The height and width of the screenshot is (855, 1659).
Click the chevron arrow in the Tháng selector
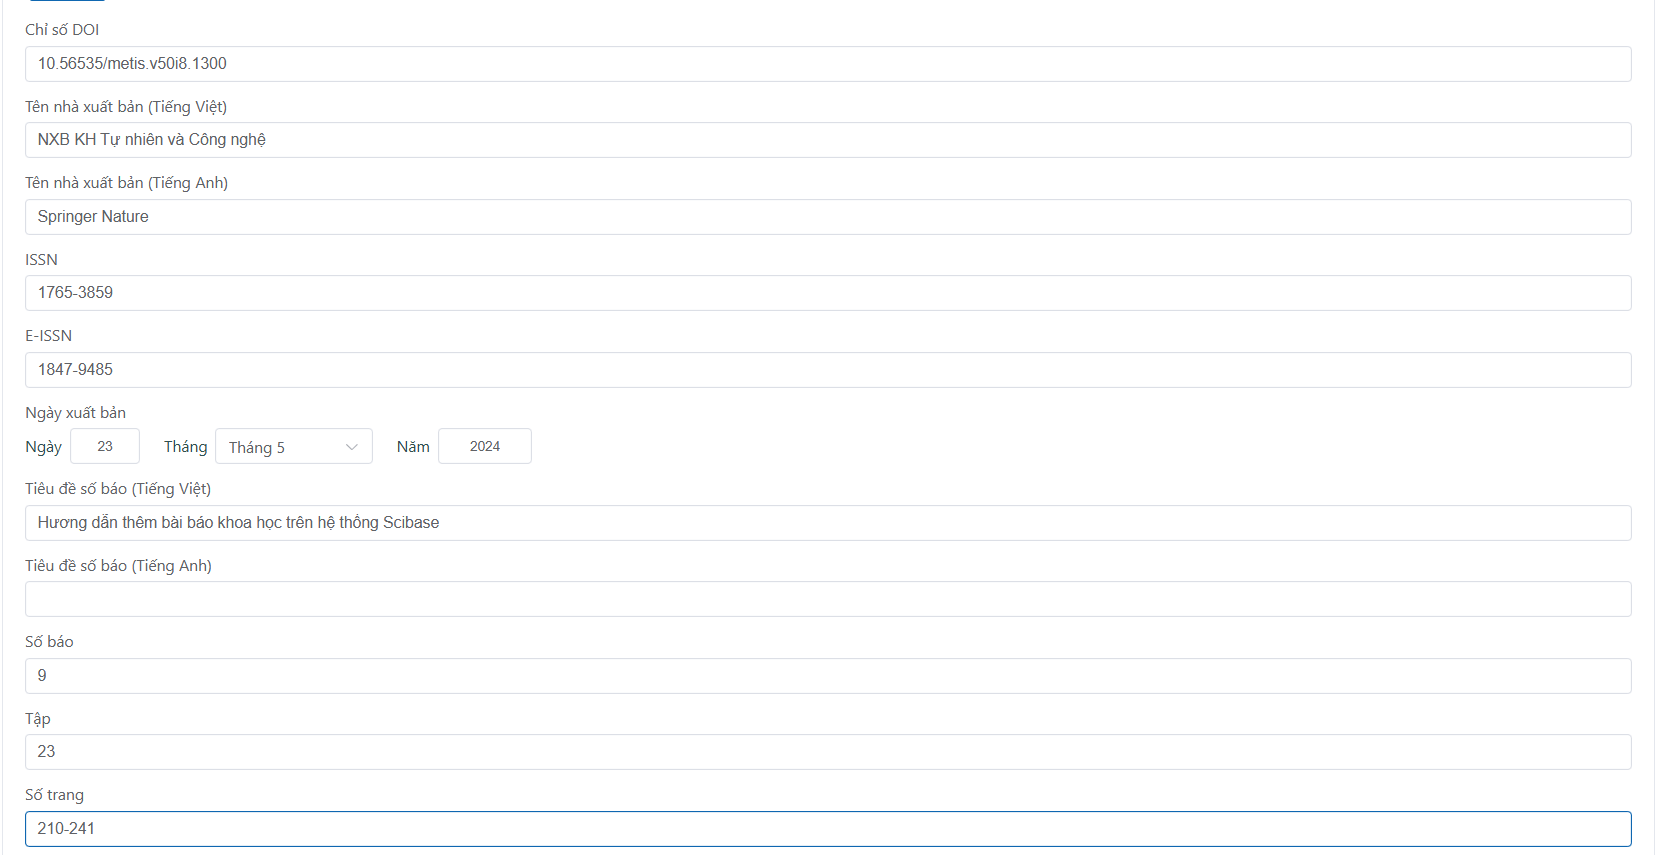point(351,447)
